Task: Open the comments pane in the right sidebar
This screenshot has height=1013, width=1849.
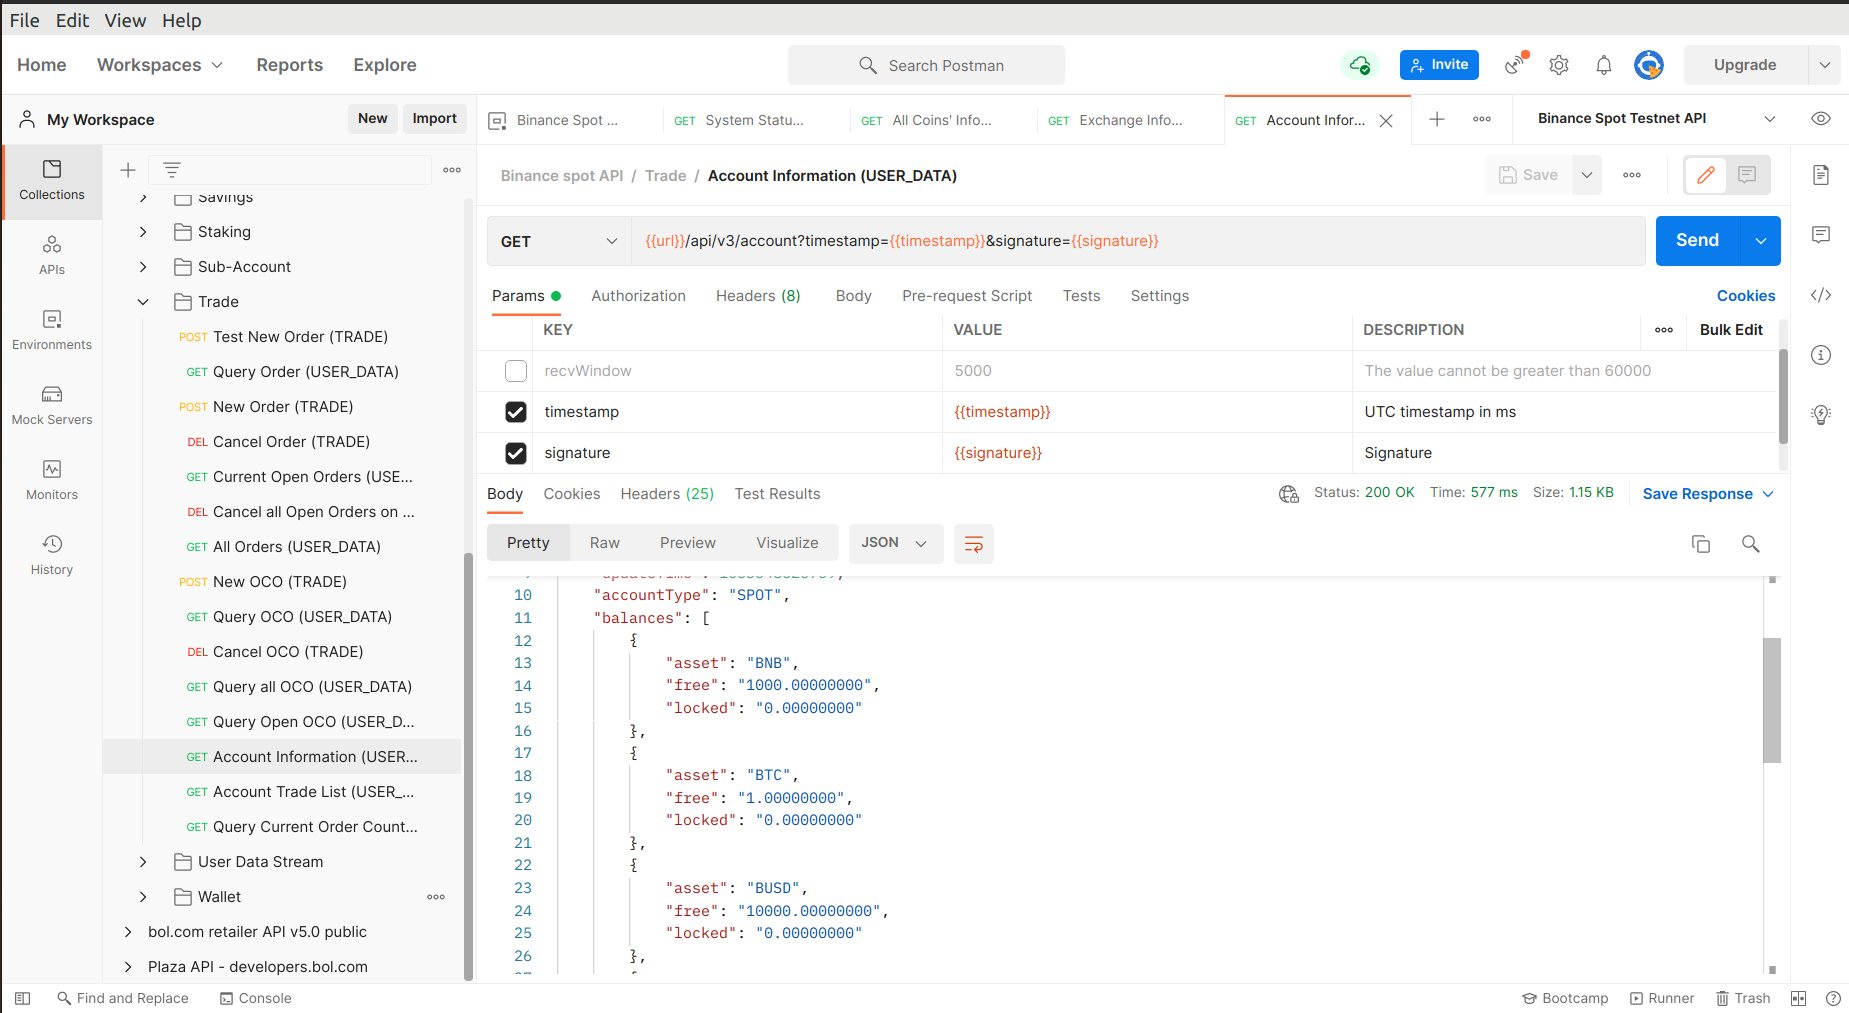Action: tap(1821, 235)
